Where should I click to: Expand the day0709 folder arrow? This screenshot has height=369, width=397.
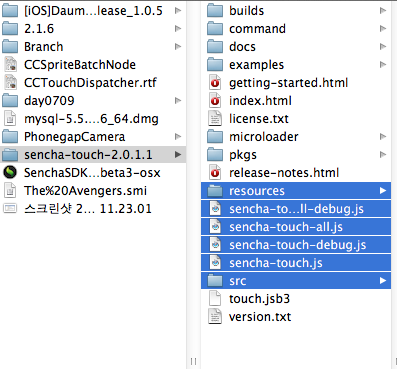(x=178, y=100)
